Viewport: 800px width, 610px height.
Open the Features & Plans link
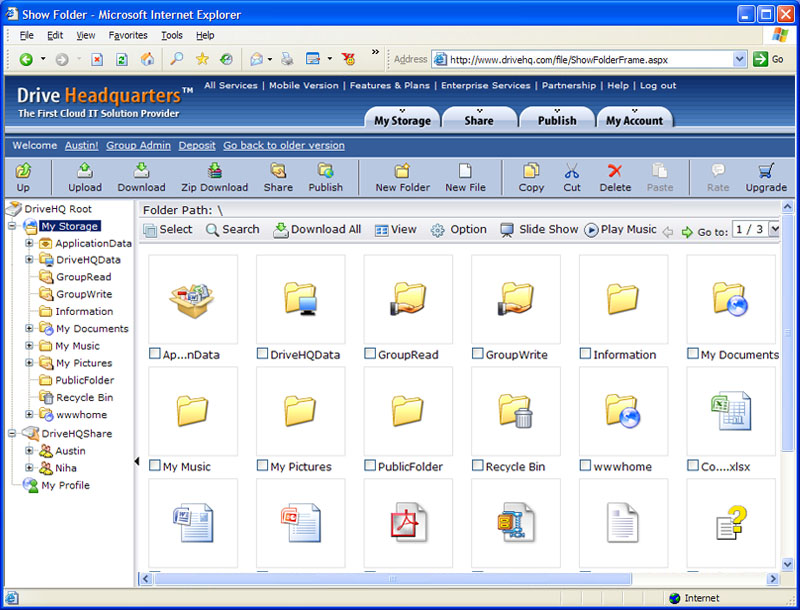pos(390,86)
